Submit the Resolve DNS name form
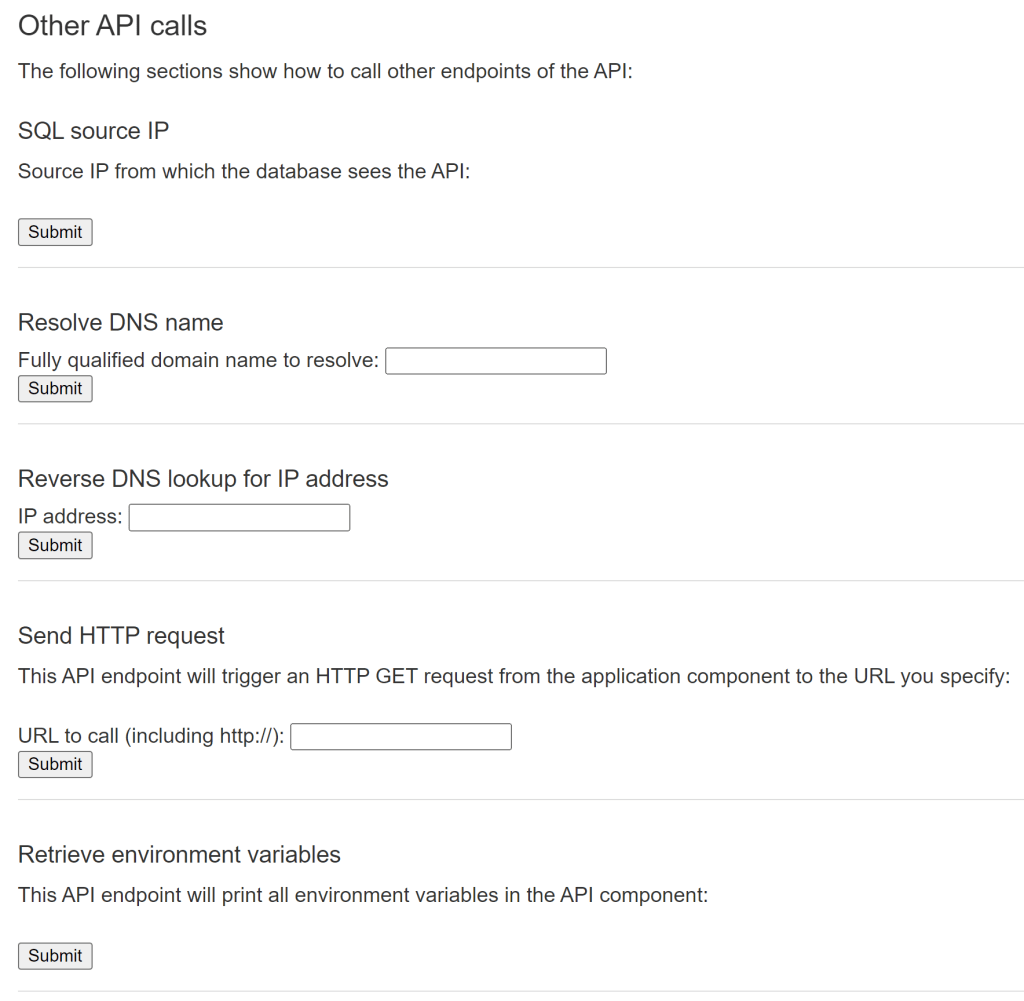 [55, 388]
